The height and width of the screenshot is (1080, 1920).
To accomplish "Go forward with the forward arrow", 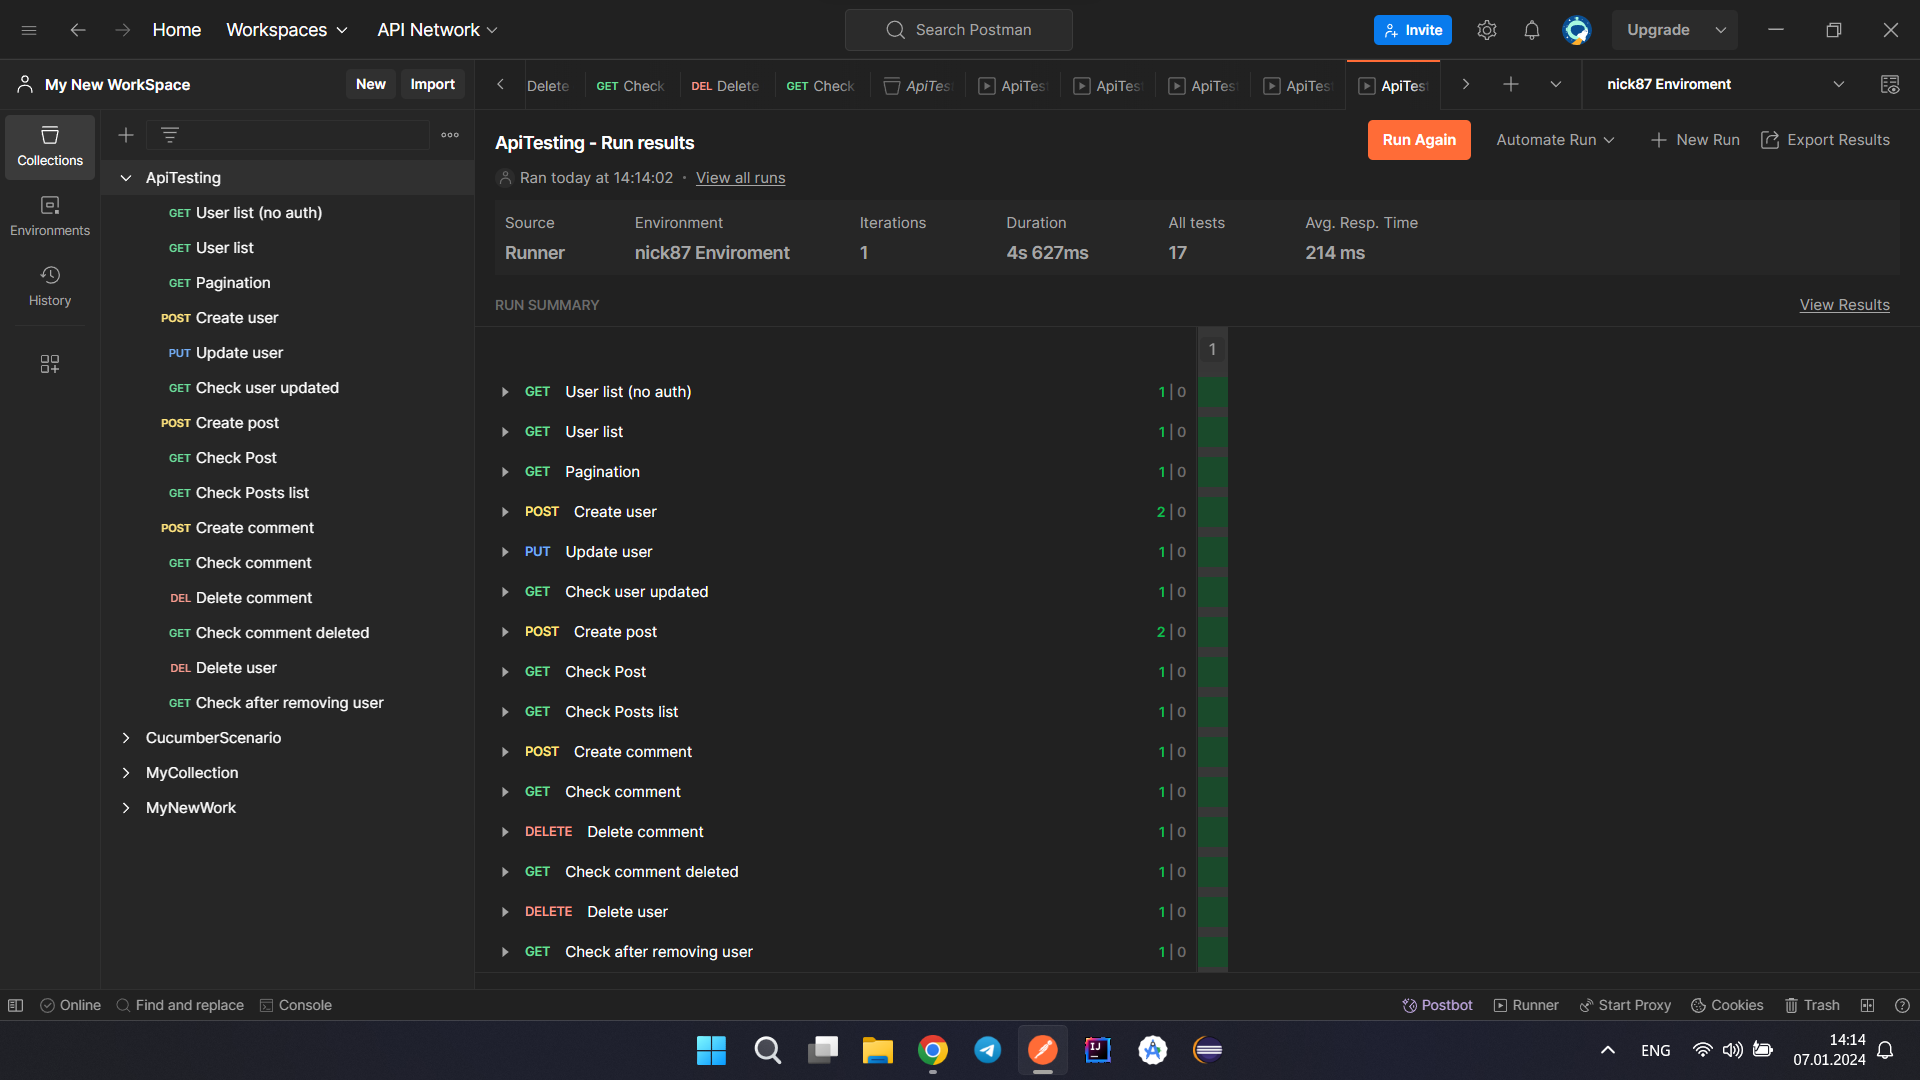I will [123, 30].
